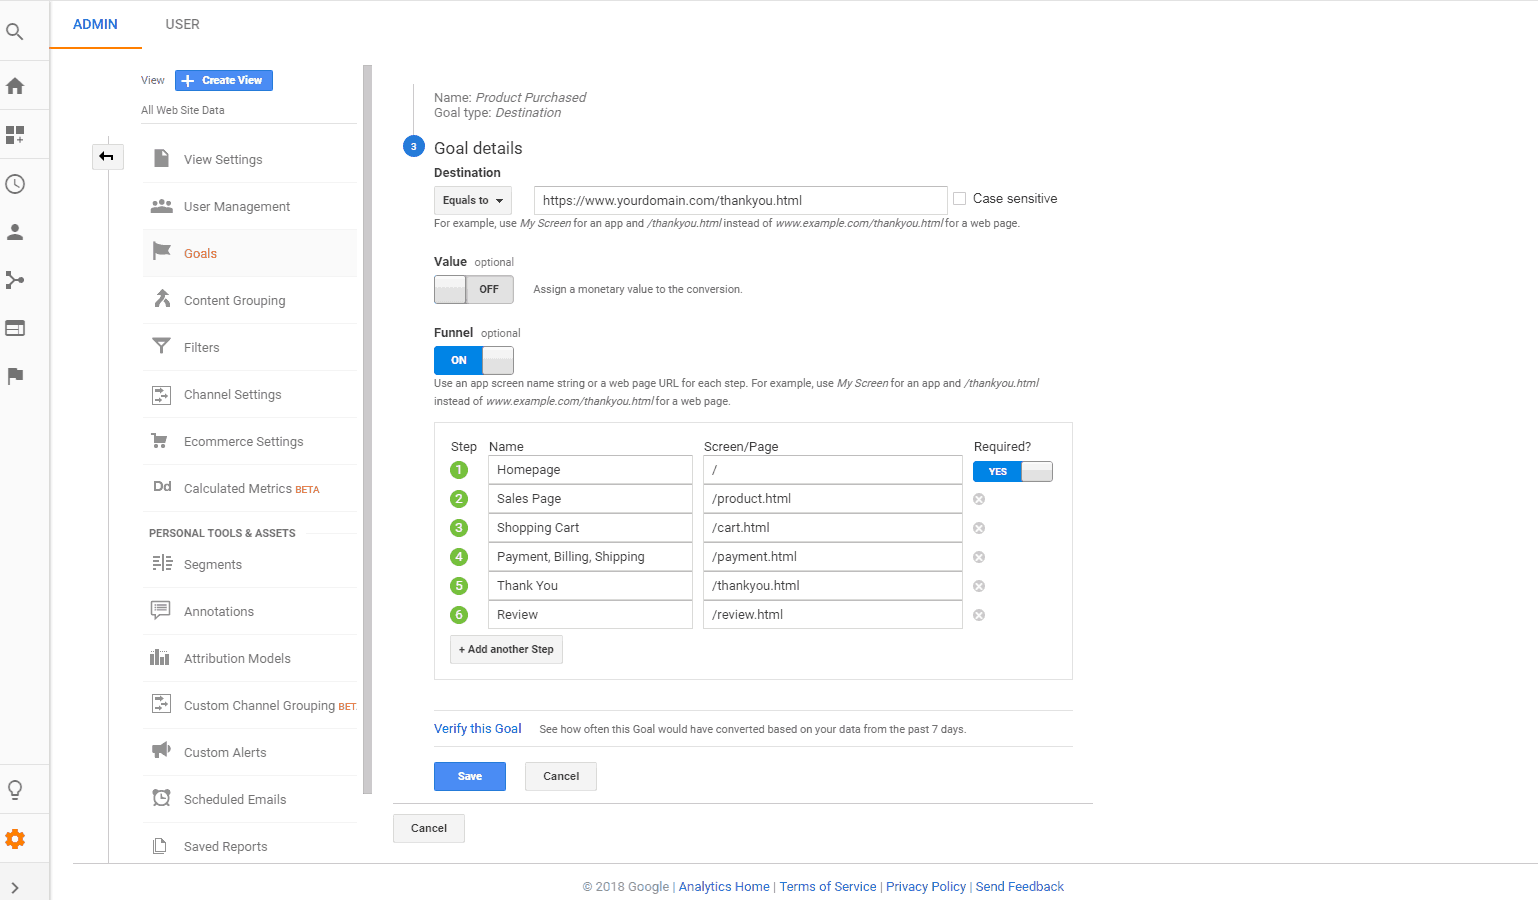Viewport: 1538px width, 900px height.
Task: Open the Equals to match type dropdown
Action: 473,200
